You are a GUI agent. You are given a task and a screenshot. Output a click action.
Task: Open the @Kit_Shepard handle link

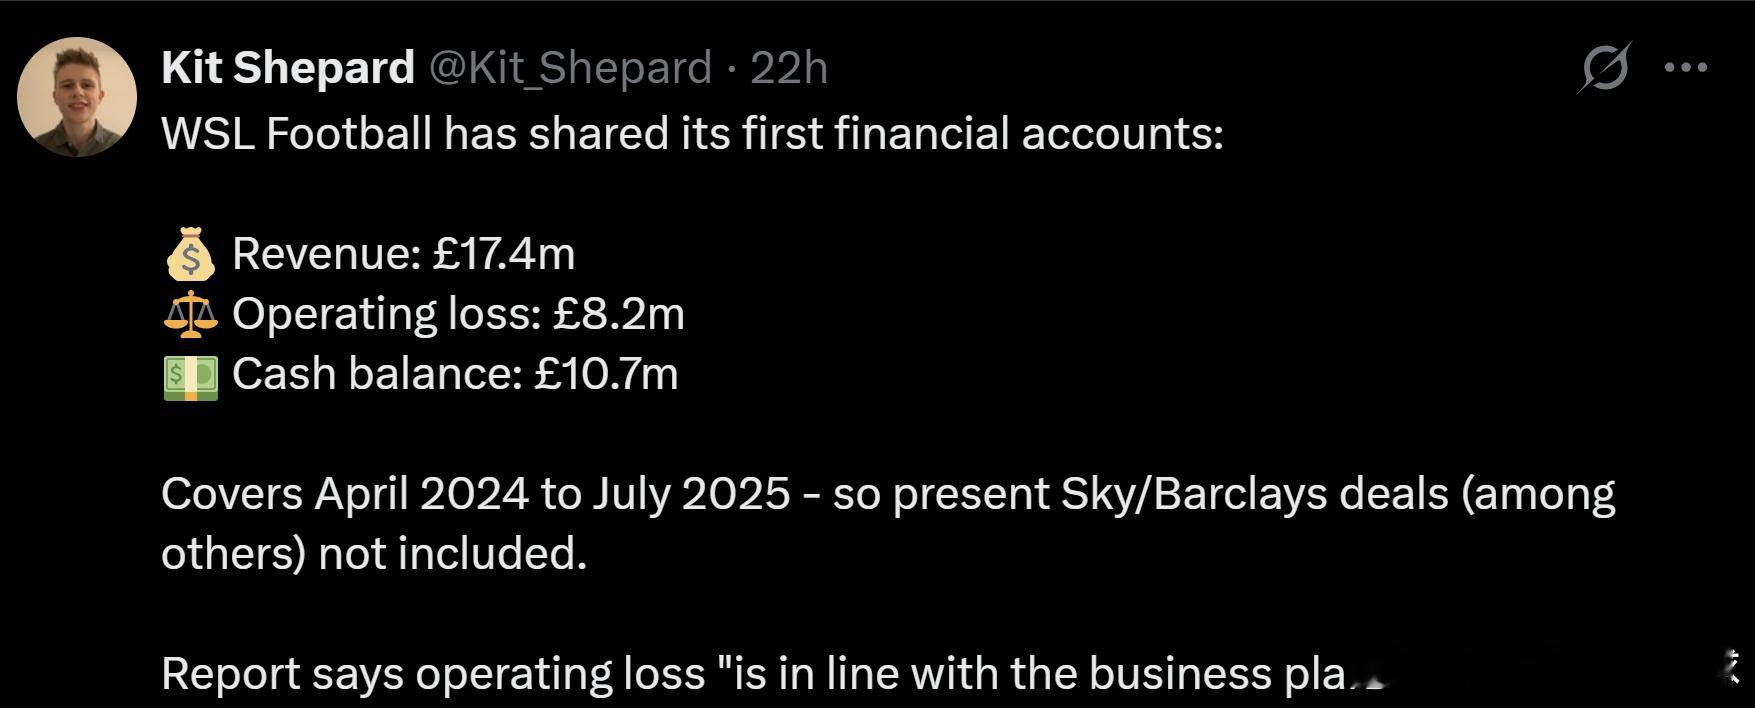(570, 68)
